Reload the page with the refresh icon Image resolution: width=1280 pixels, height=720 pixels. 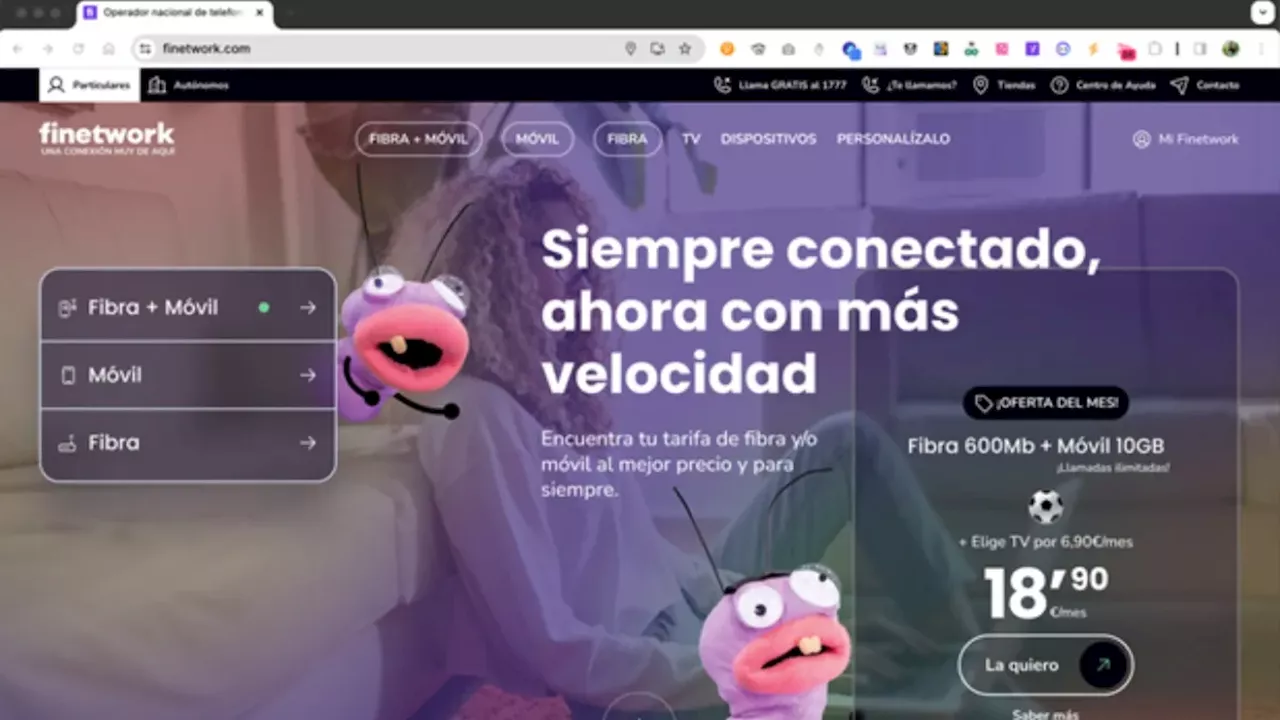(x=78, y=48)
